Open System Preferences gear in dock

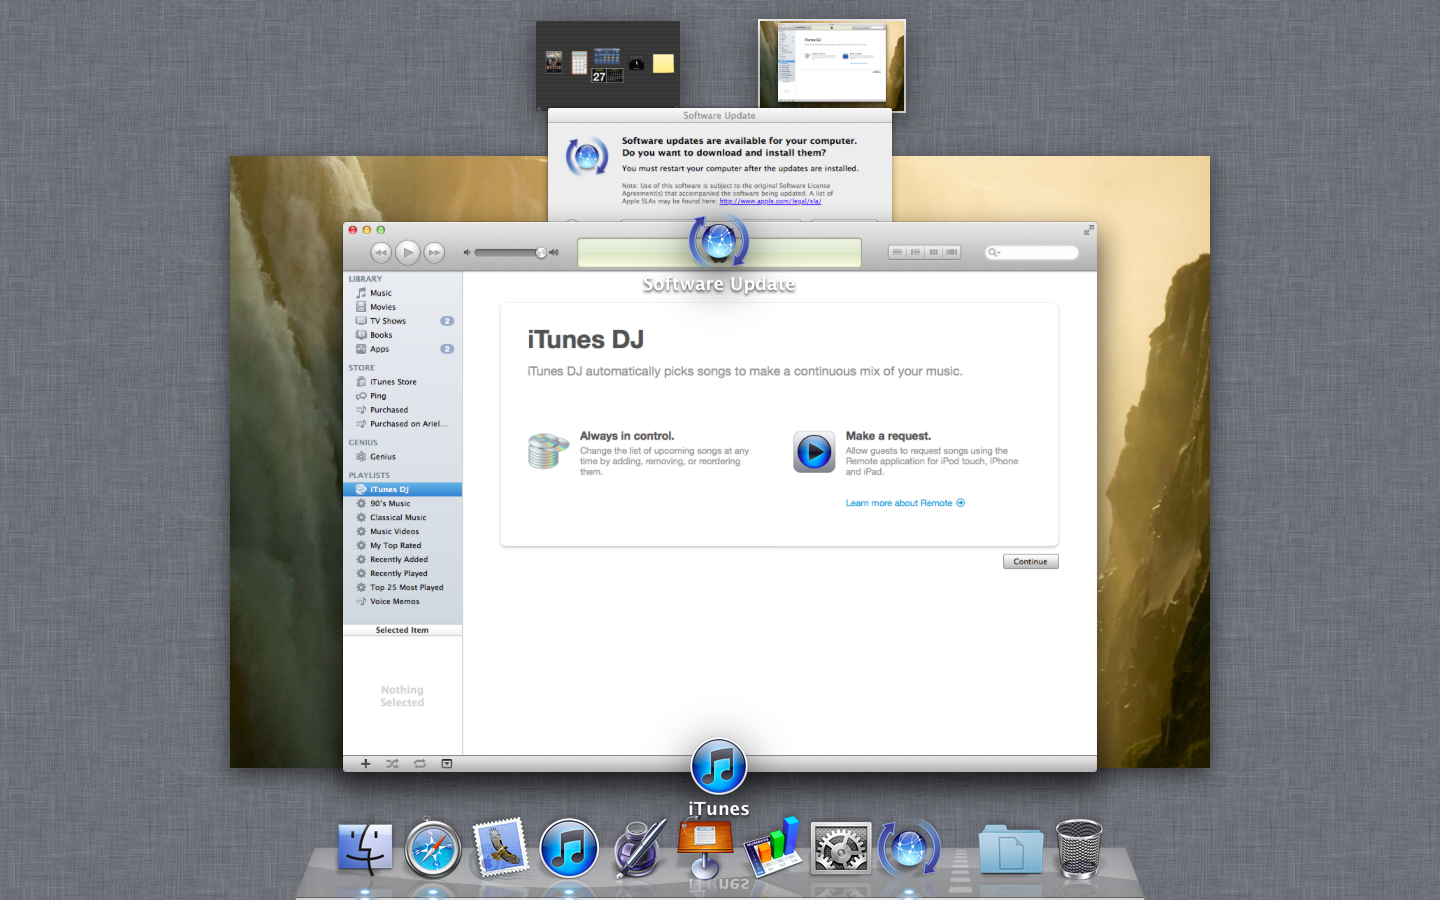click(x=841, y=849)
